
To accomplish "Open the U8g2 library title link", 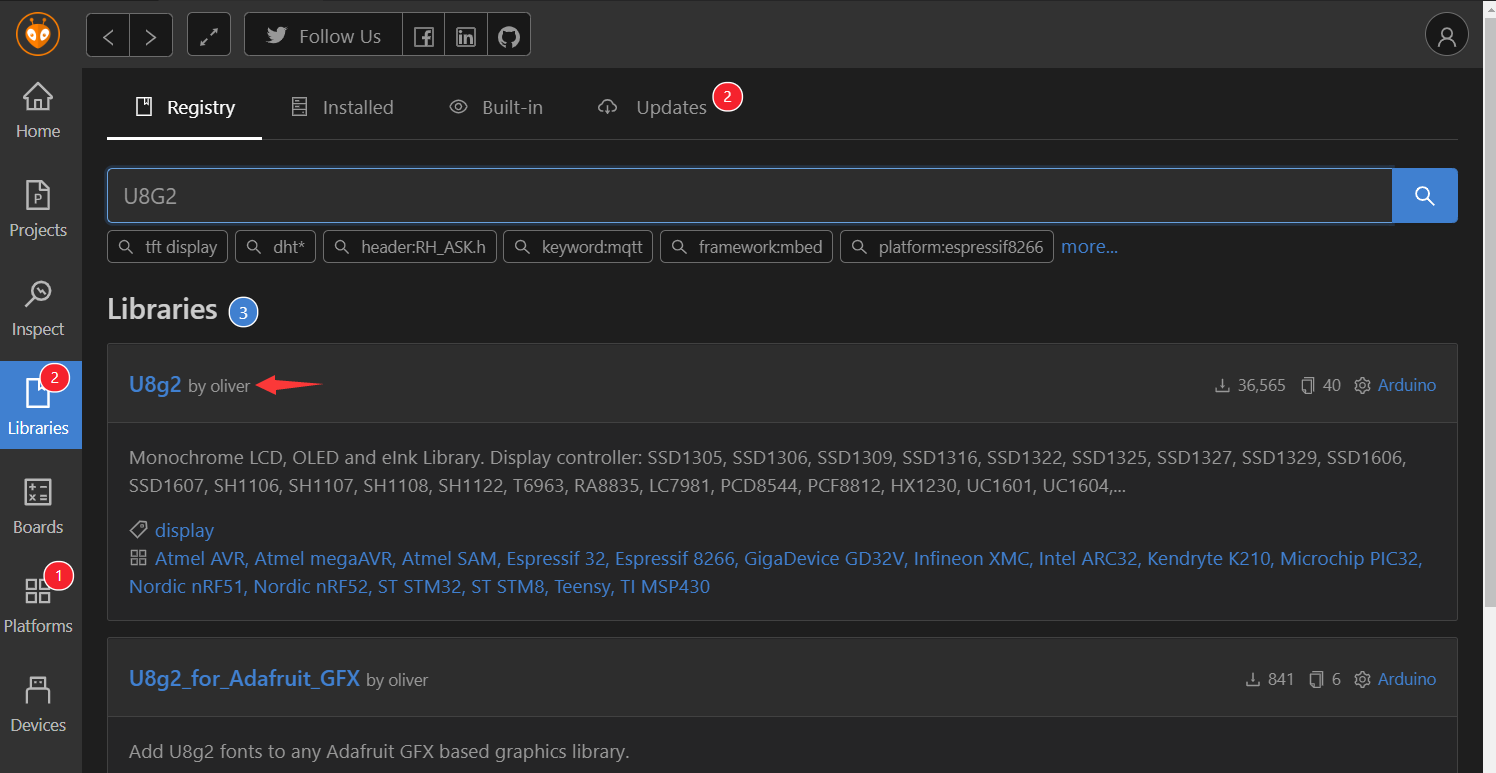I will pyautogui.click(x=155, y=385).
